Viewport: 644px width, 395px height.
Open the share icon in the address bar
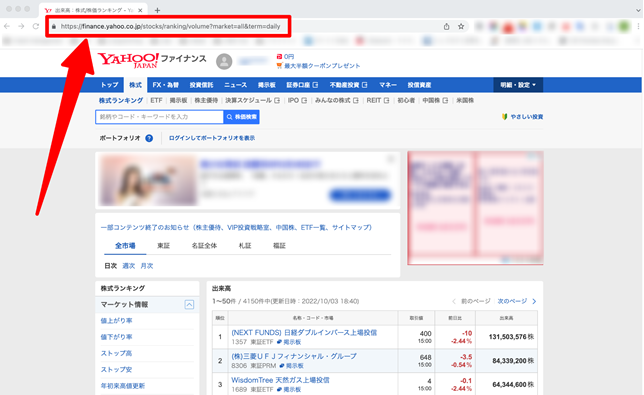click(446, 26)
